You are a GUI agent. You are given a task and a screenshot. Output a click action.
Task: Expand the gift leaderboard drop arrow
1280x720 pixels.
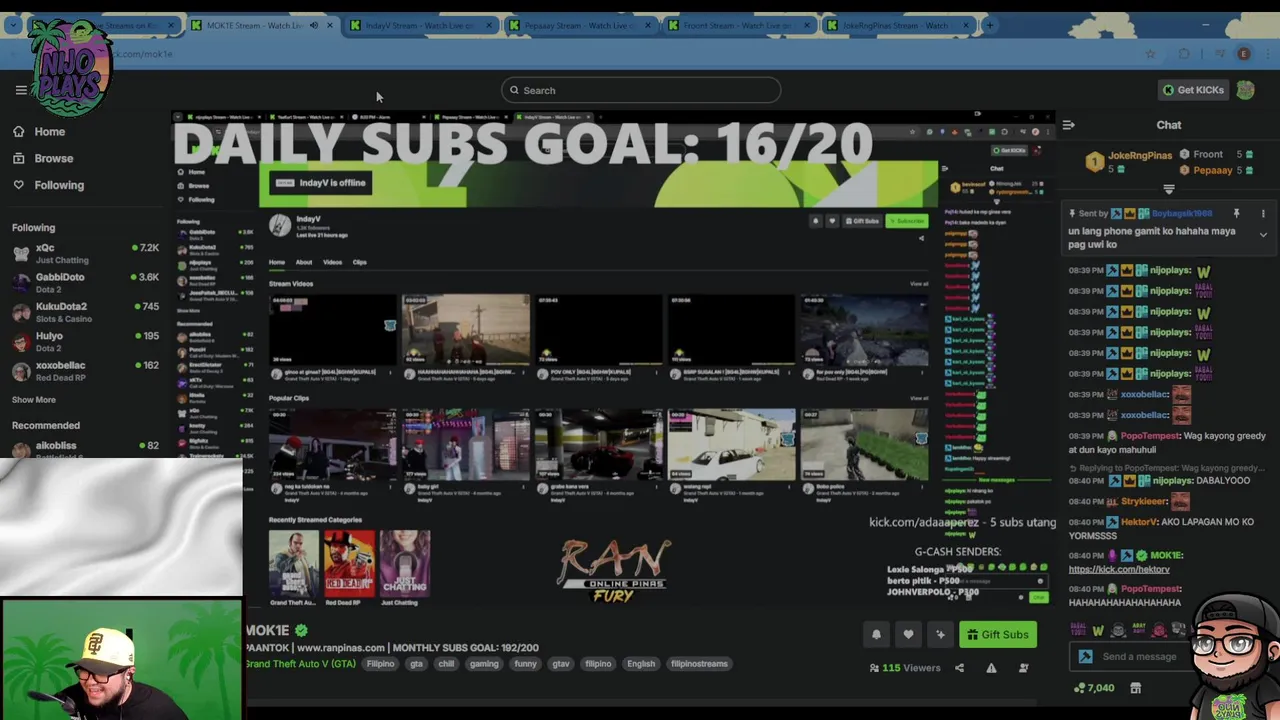click(x=1169, y=189)
